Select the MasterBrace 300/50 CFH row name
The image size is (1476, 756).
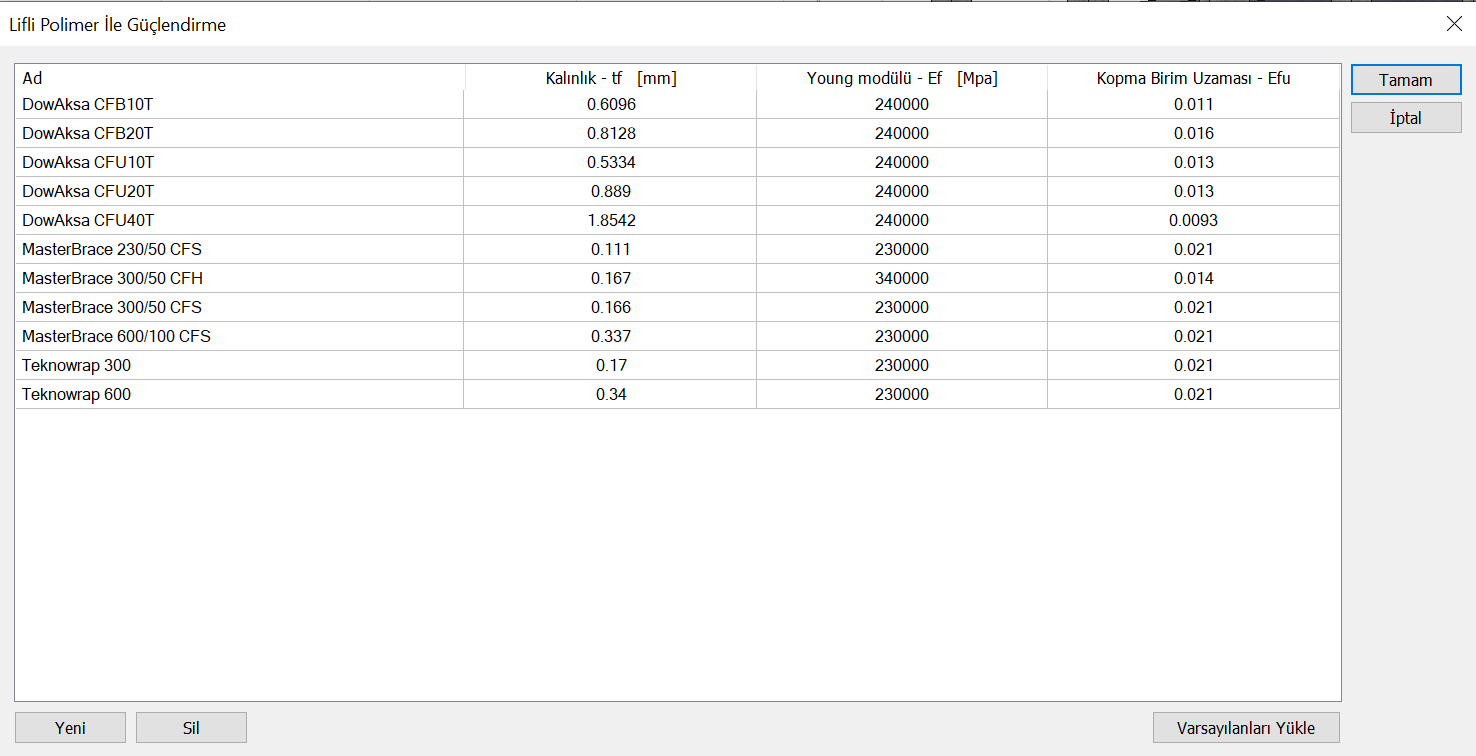coord(112,278)
